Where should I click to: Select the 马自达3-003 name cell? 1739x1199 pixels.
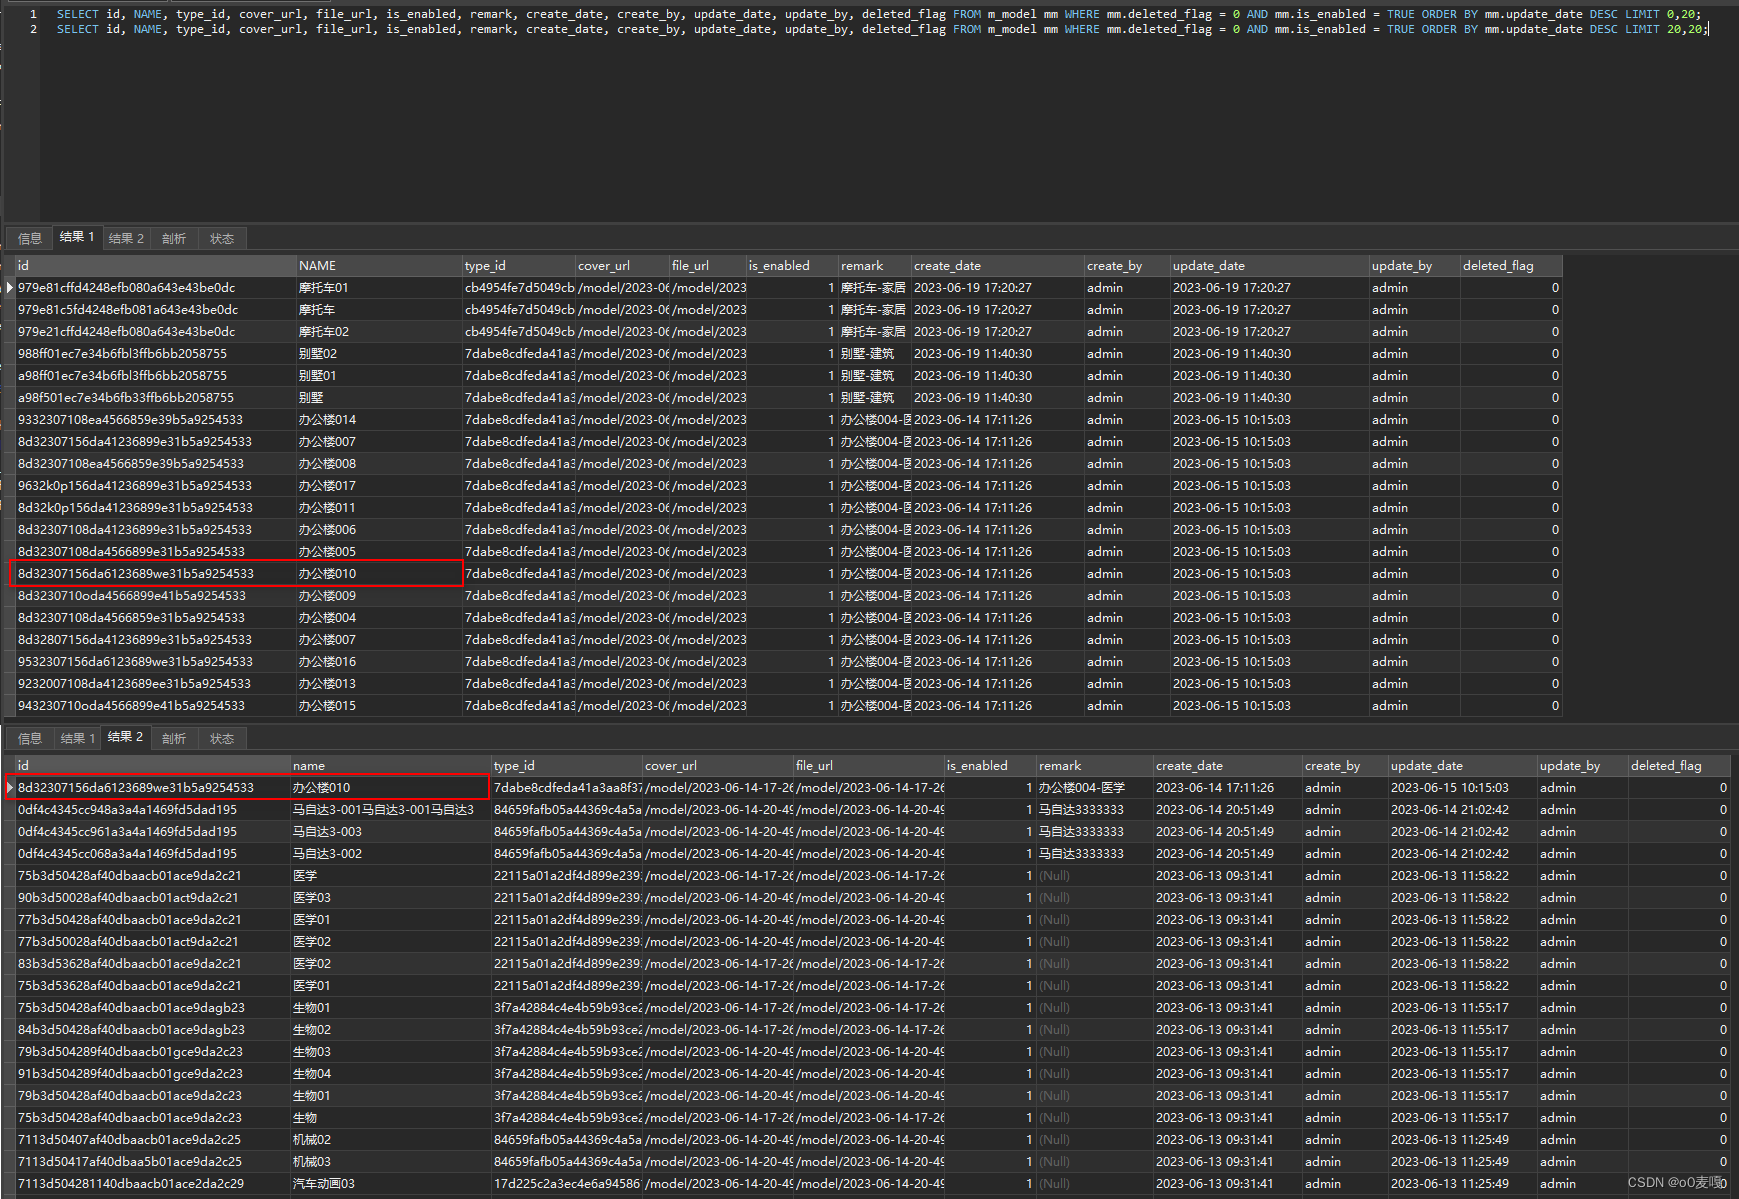pos(390,832)
